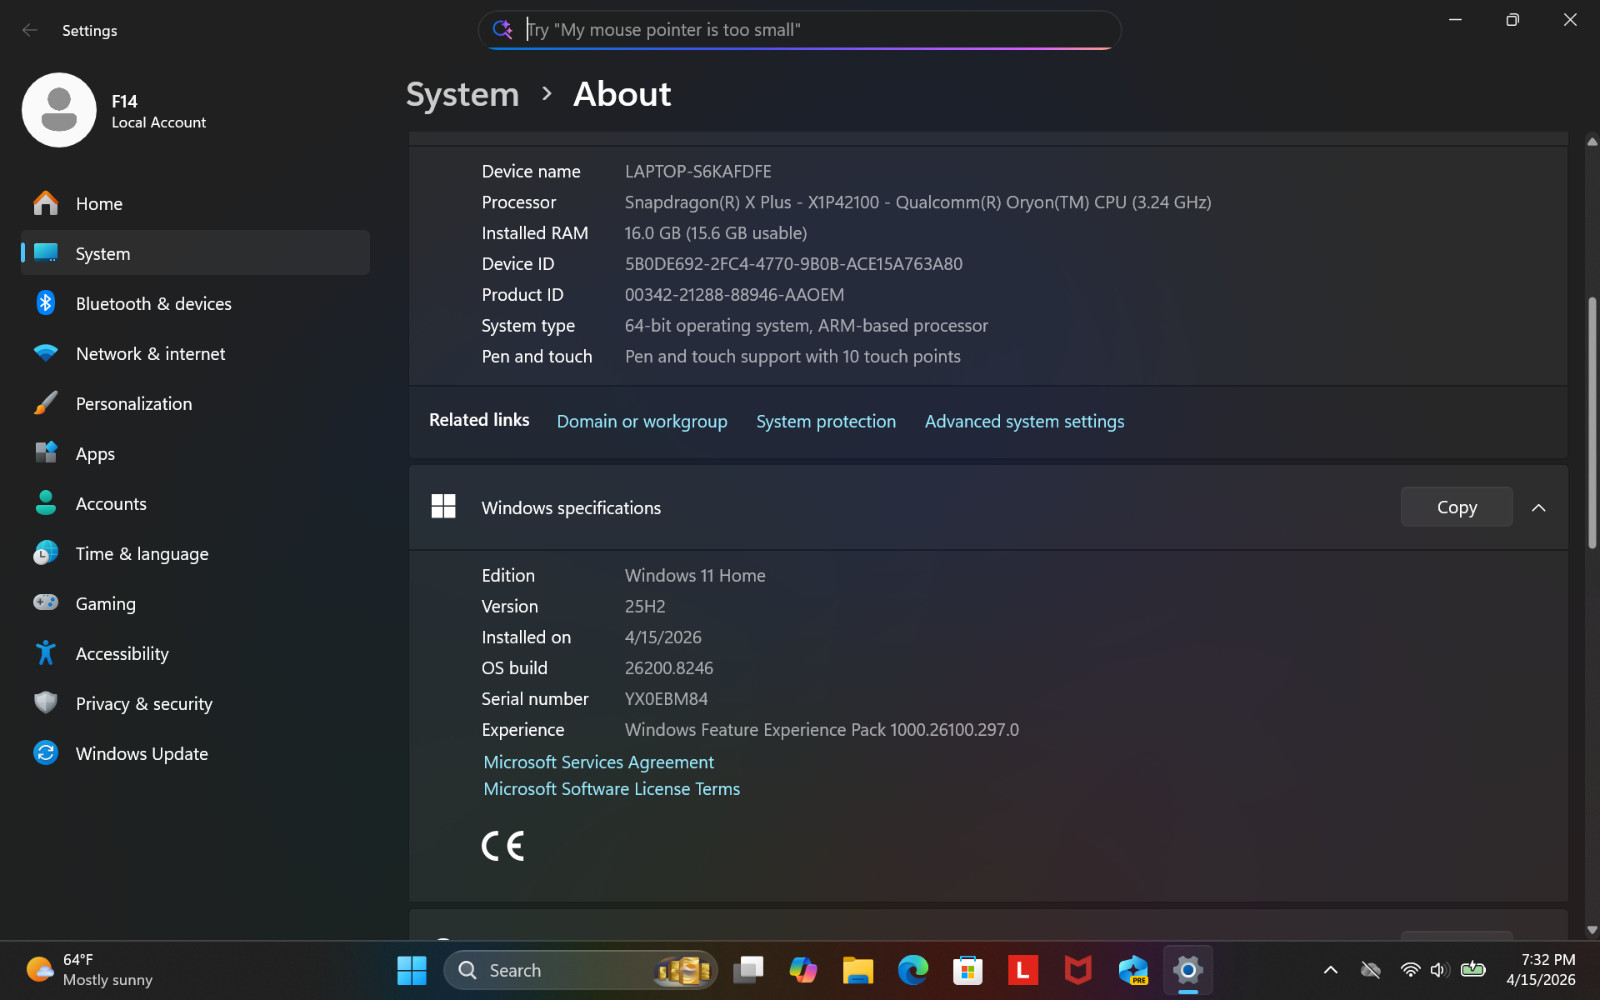
Task: Click the Gaming controller icon
Action: 46,603
